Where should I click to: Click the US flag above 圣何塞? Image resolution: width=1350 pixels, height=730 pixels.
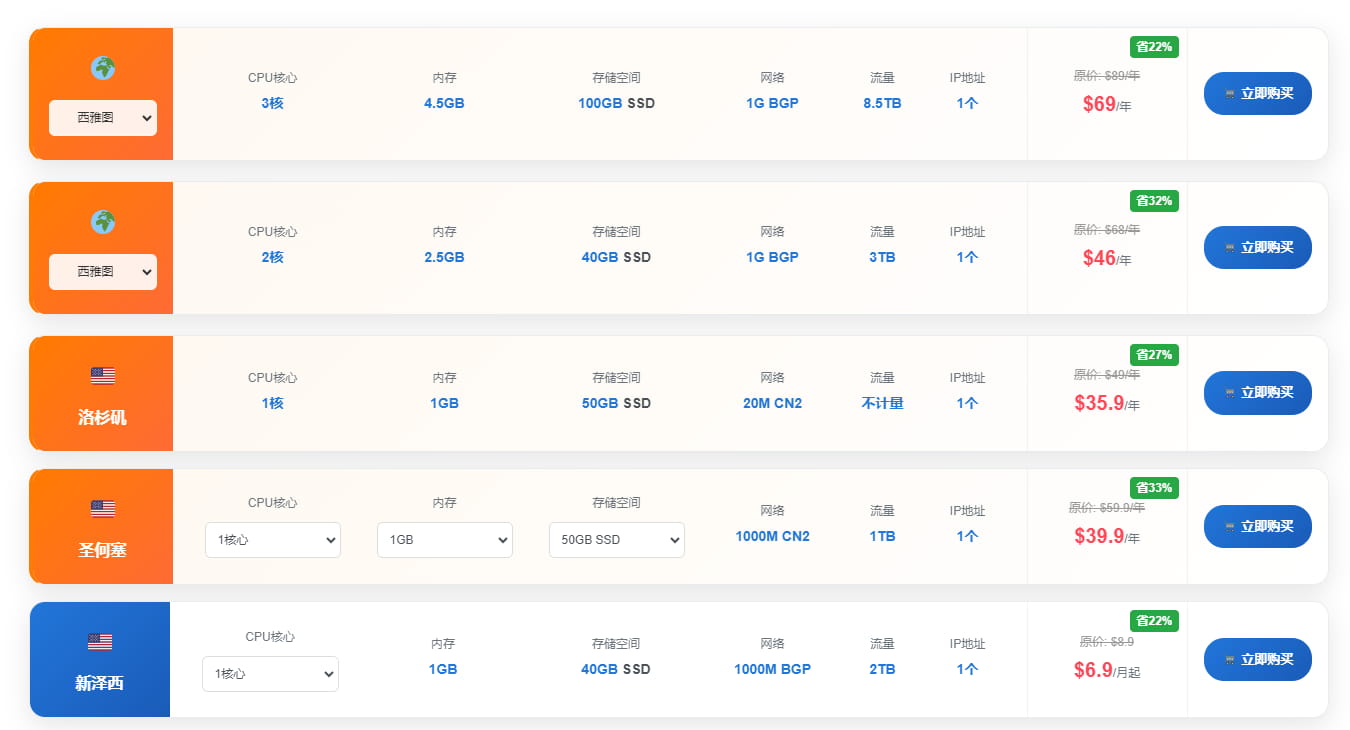tap(103, 509)
